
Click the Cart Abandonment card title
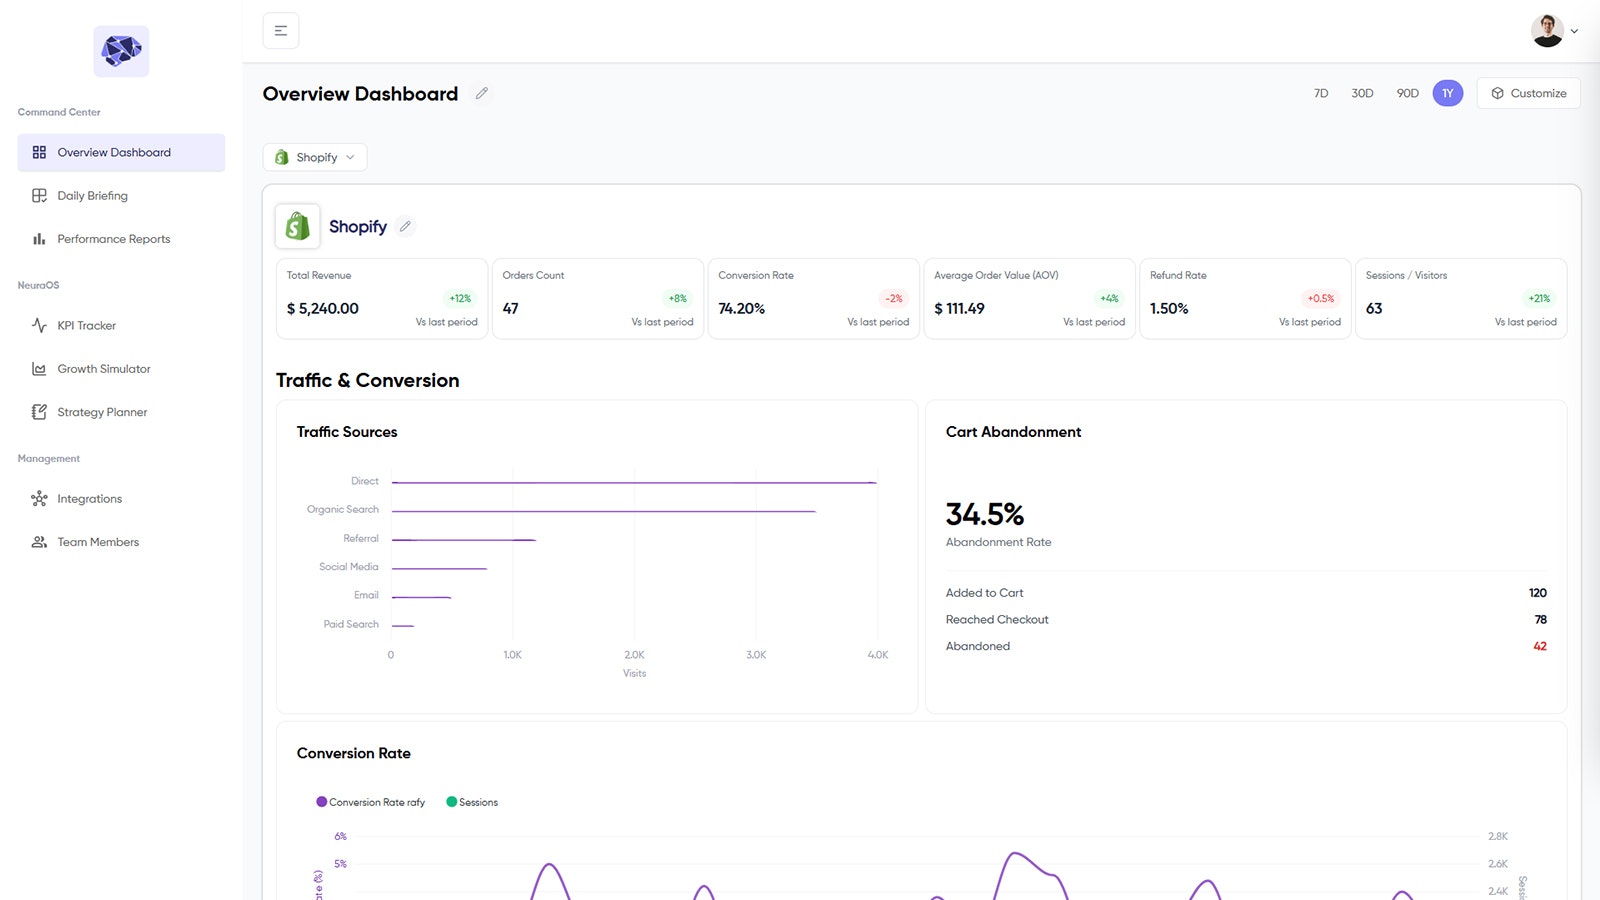click(x=1014, y=432)
